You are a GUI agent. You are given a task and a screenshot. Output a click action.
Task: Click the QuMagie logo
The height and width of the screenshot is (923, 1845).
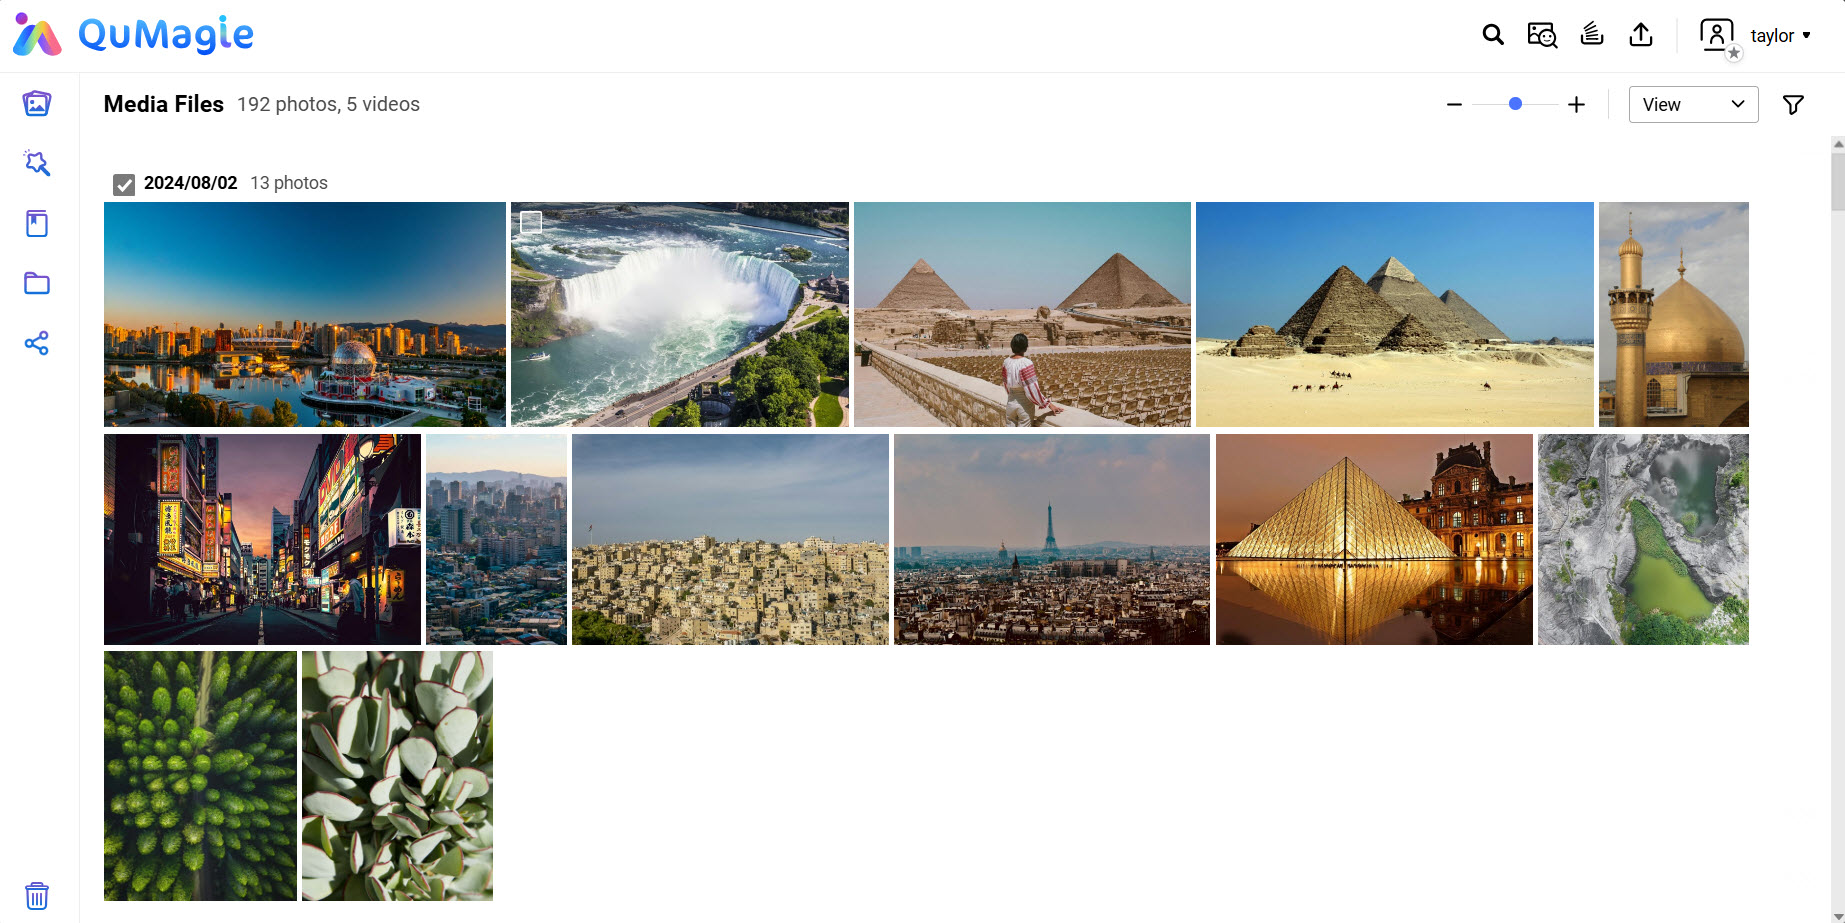pyautogui.click(x=134, y=35)
